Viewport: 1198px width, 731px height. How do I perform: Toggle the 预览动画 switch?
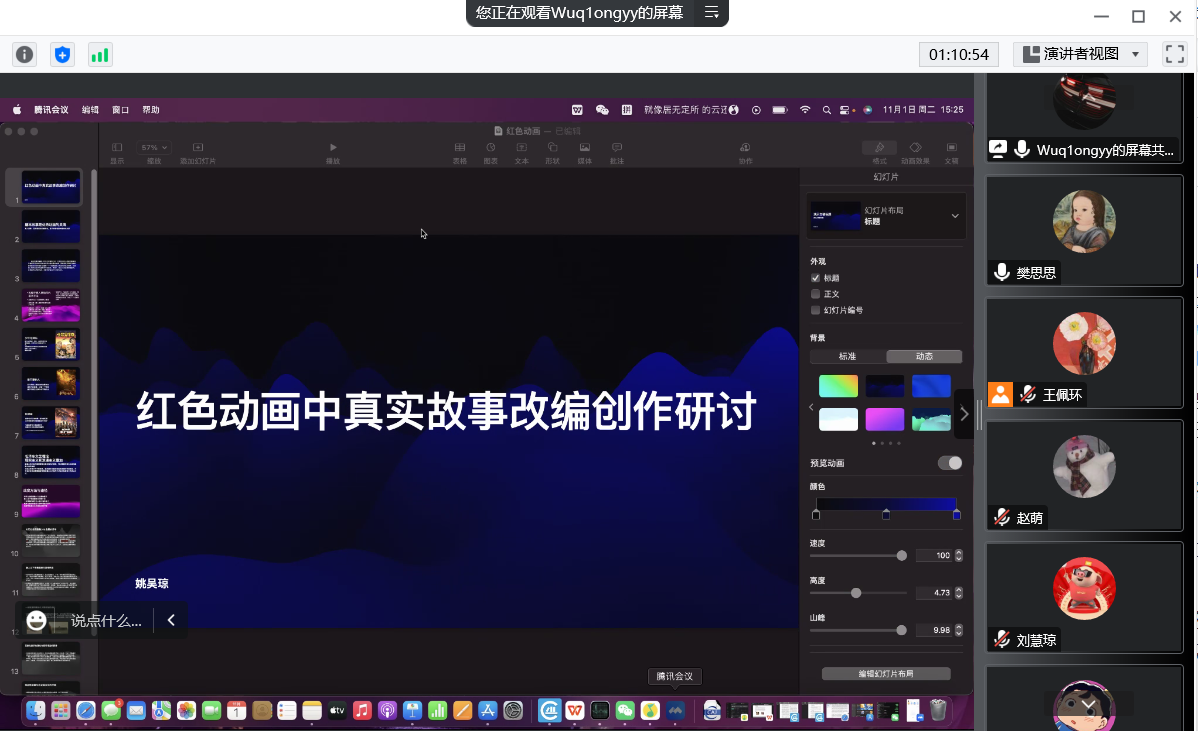[x=949, y=463]
